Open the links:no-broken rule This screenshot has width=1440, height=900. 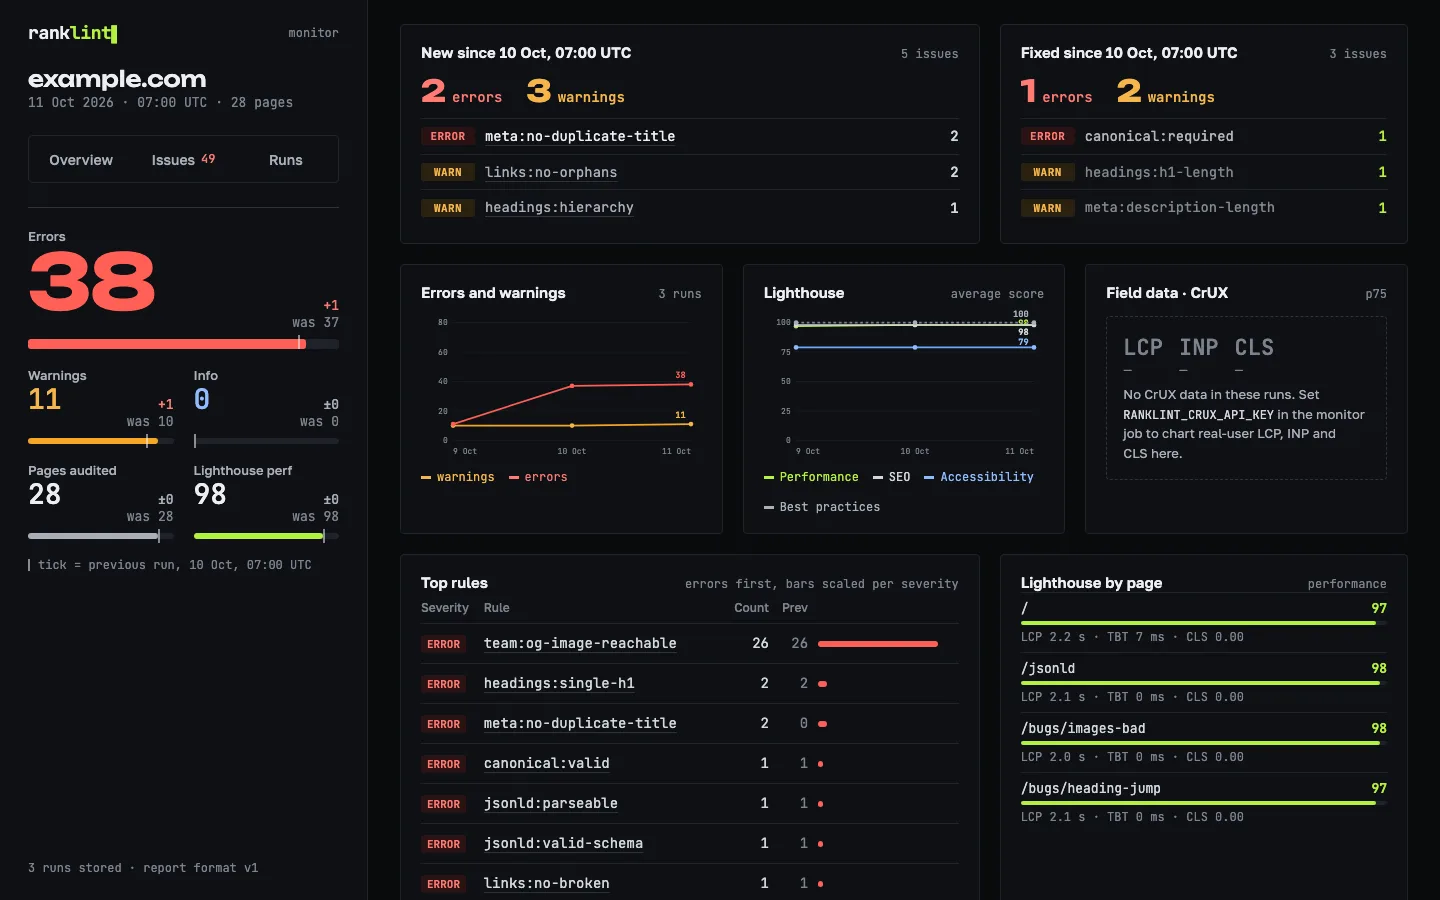[547, 883]
